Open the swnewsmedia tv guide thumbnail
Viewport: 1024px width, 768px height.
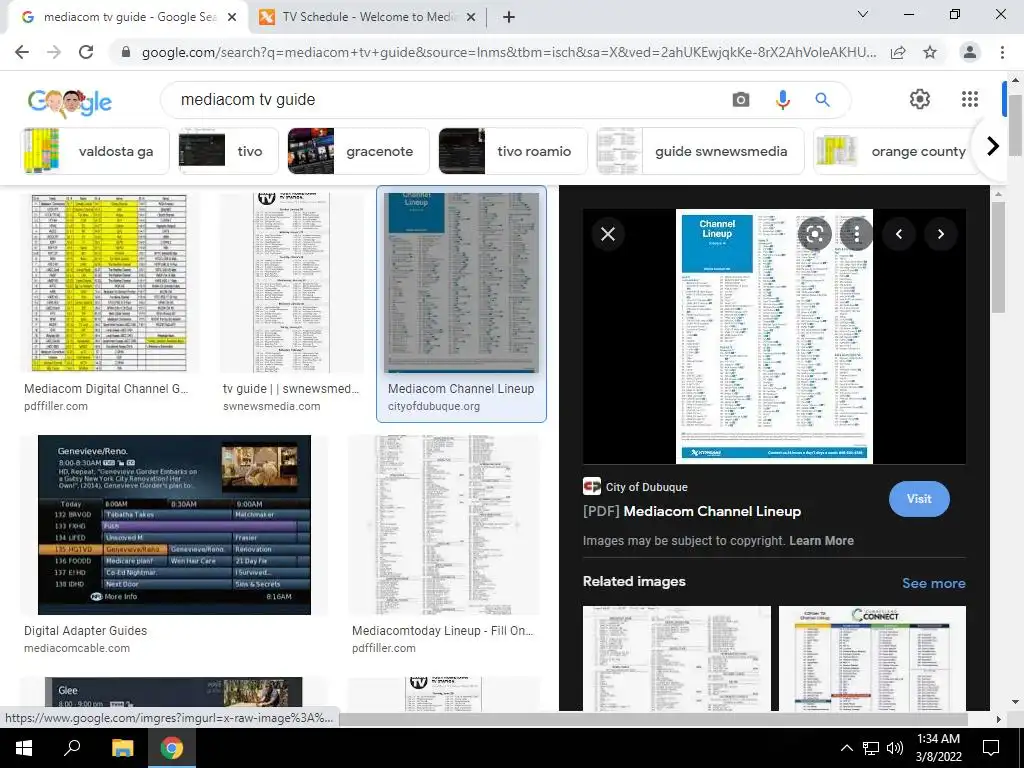coord(291,283)
